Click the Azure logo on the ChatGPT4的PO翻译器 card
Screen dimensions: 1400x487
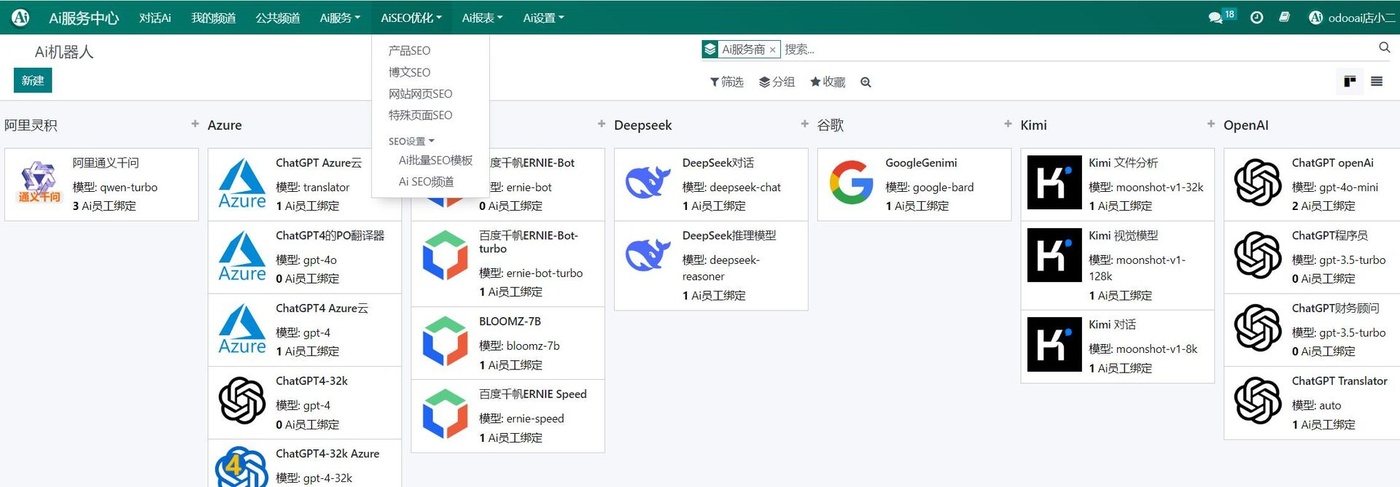pos(242,256)
